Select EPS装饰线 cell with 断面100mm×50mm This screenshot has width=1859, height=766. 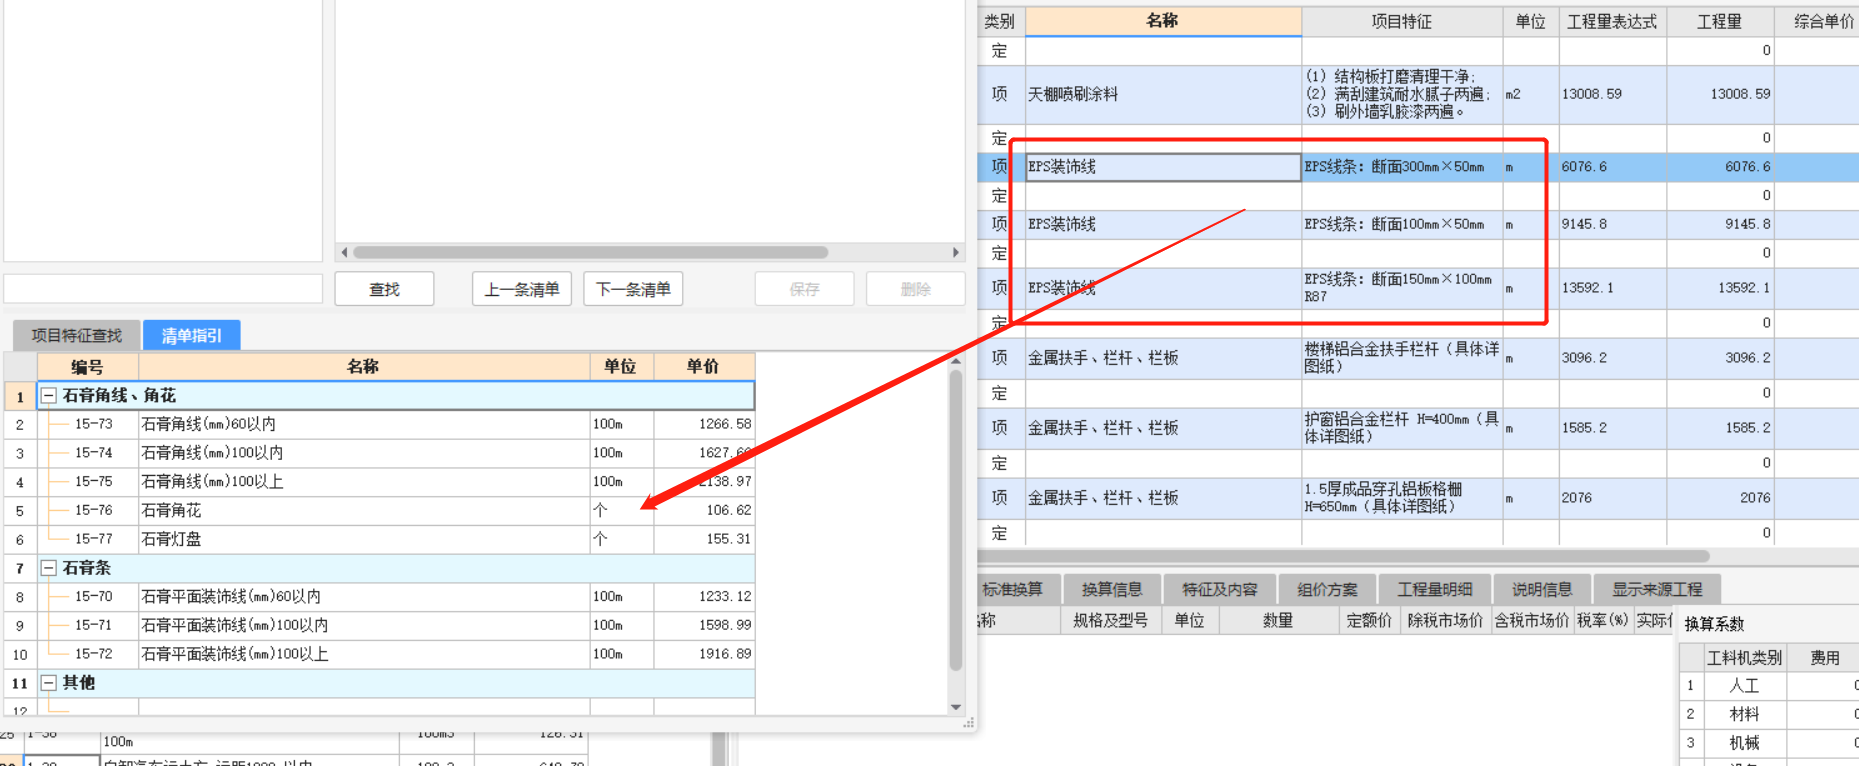(x=1163, y=225)
